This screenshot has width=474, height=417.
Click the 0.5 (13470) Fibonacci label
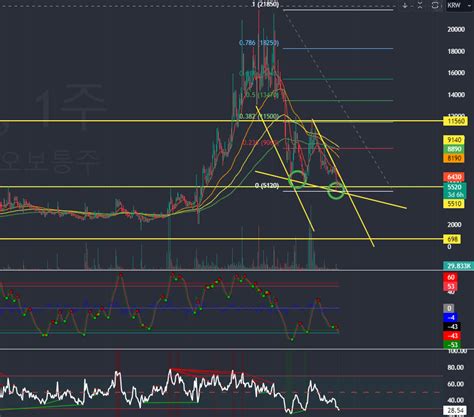[x=262, y=95]
